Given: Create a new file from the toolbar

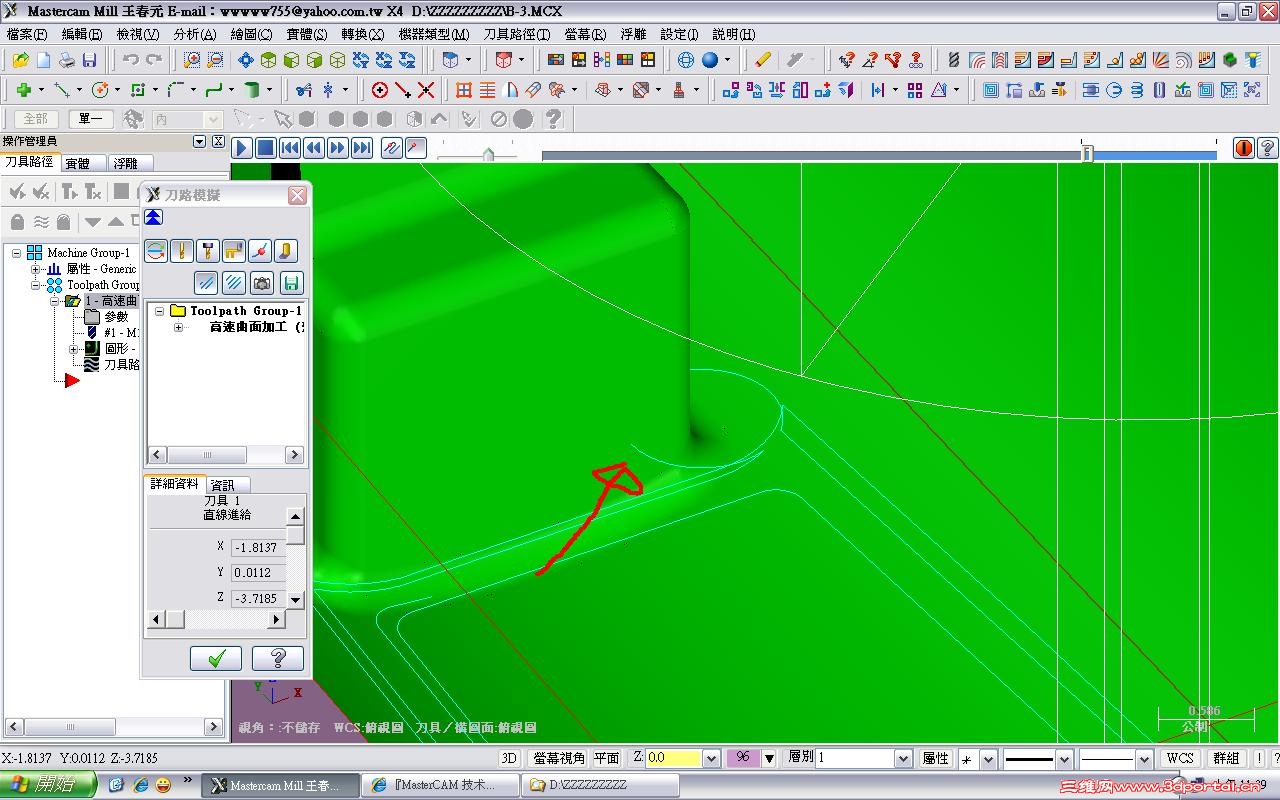Looking at the screenshot, I should pyautogui.click(x=43, y=60).
